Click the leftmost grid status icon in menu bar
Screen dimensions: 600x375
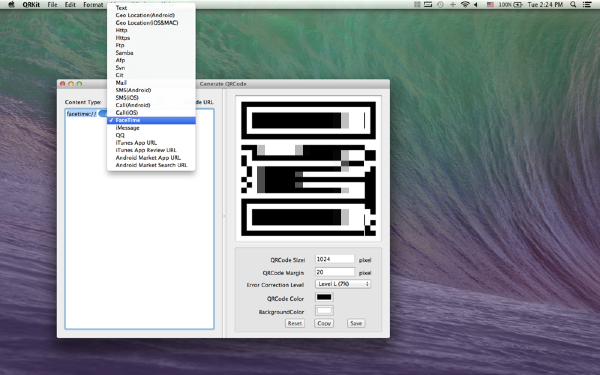[x=417, y=5]
